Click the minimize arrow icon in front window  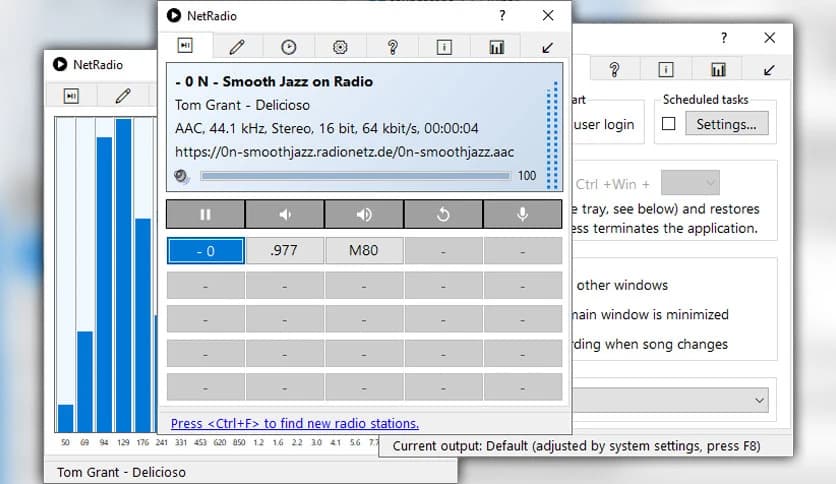(547, 47)
